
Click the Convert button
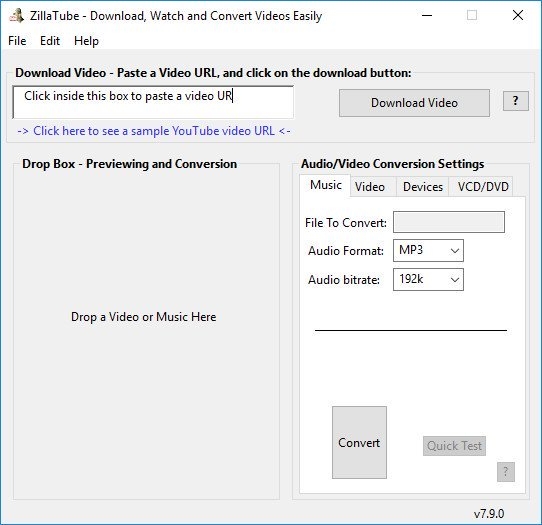[359, 442]
